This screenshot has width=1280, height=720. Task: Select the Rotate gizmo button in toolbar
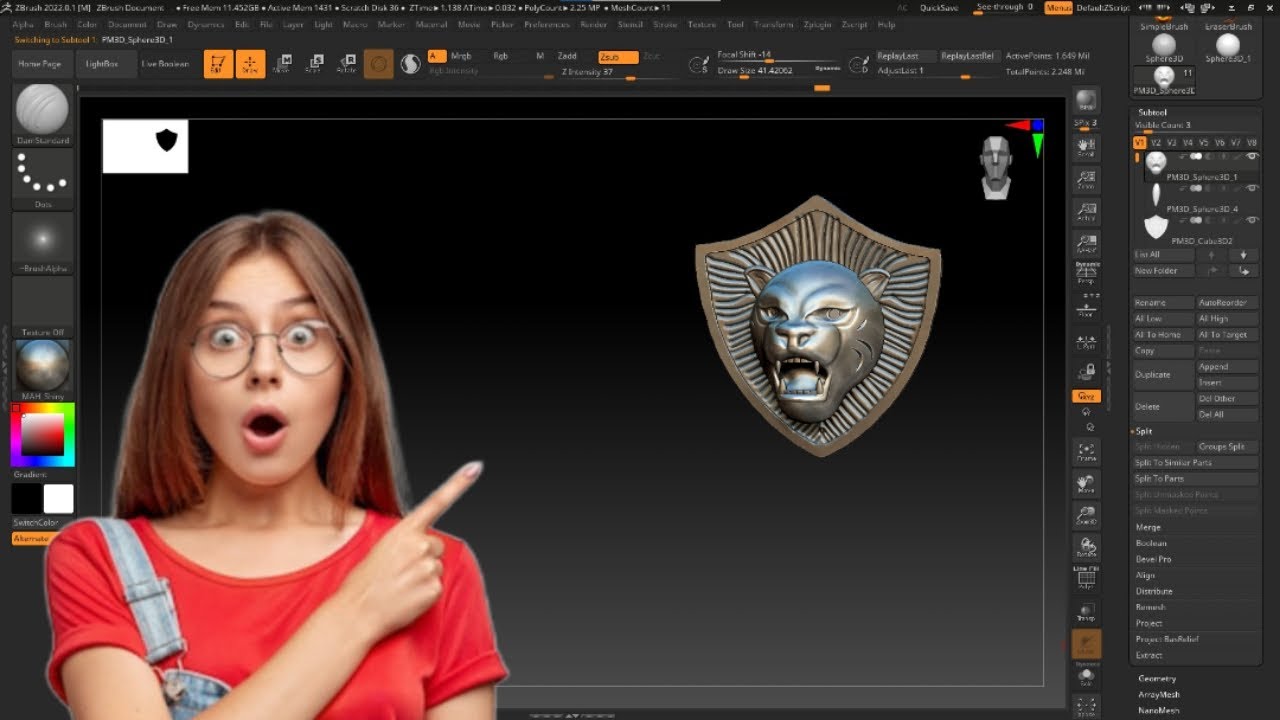click(346, 64)
